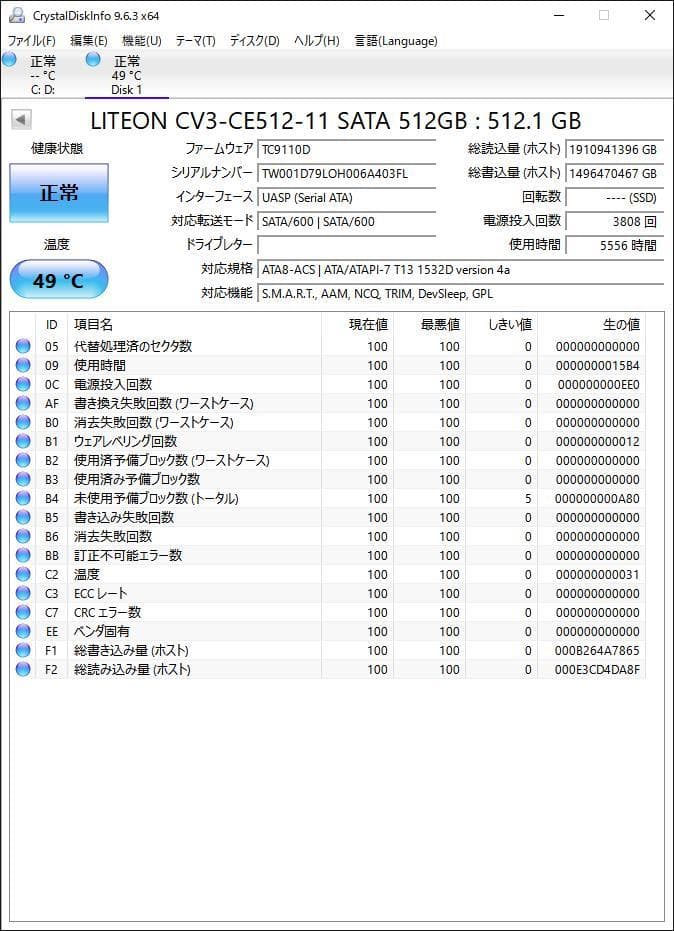The height and width of the screenshot is (931, 674).
Task: Open the 言語(Language) menu
Action: point(395,41)
